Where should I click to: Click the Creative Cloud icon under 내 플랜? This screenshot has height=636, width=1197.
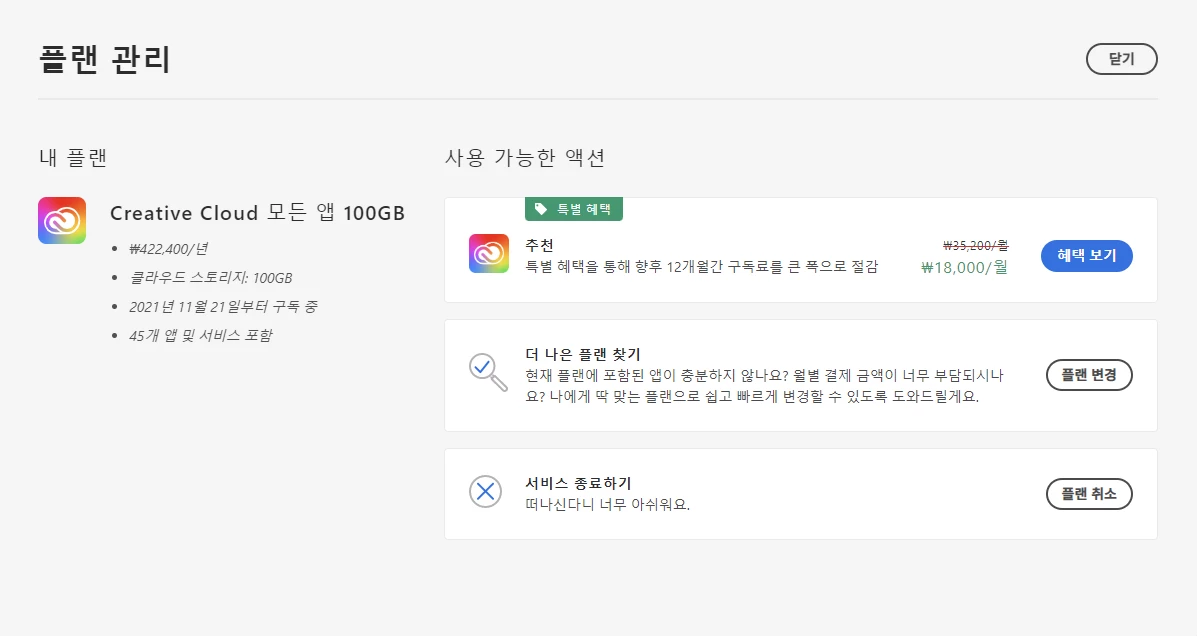62,221
